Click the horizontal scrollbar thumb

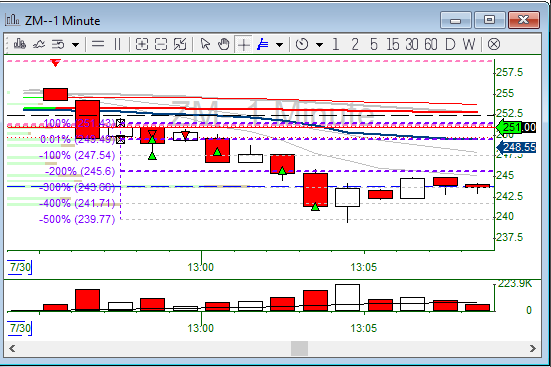click(299, 348)
